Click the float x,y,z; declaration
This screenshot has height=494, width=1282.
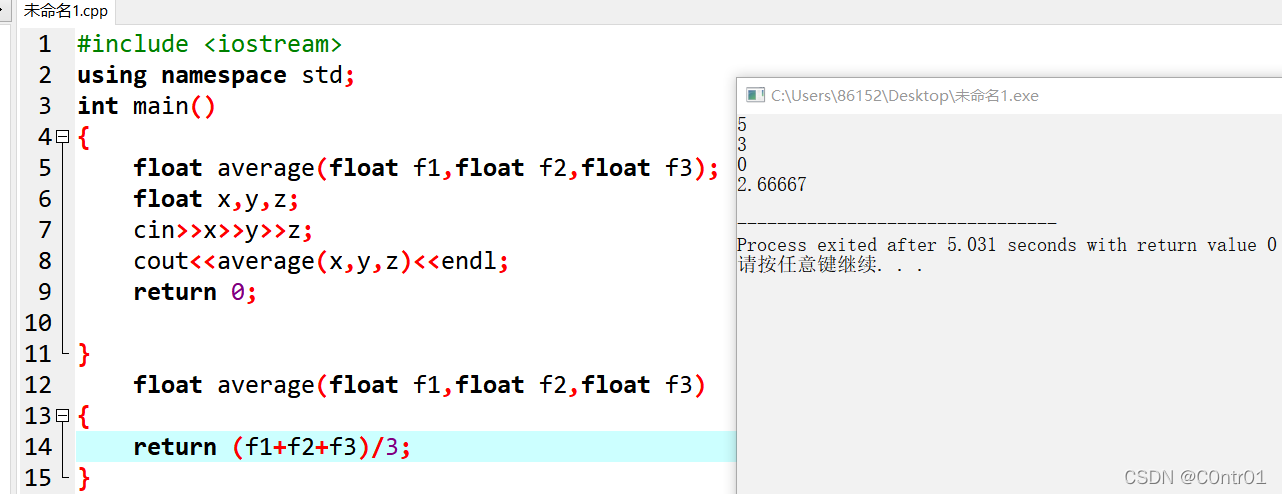click(216, 199)
